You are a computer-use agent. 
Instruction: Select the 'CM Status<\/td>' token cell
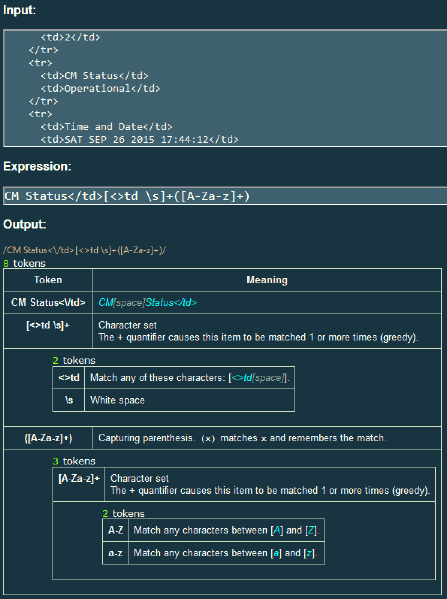coord(48,303)
